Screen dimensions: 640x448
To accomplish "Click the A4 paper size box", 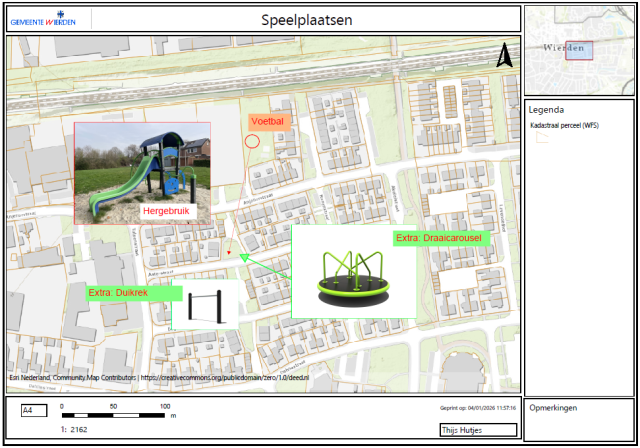I will [32, 411].
